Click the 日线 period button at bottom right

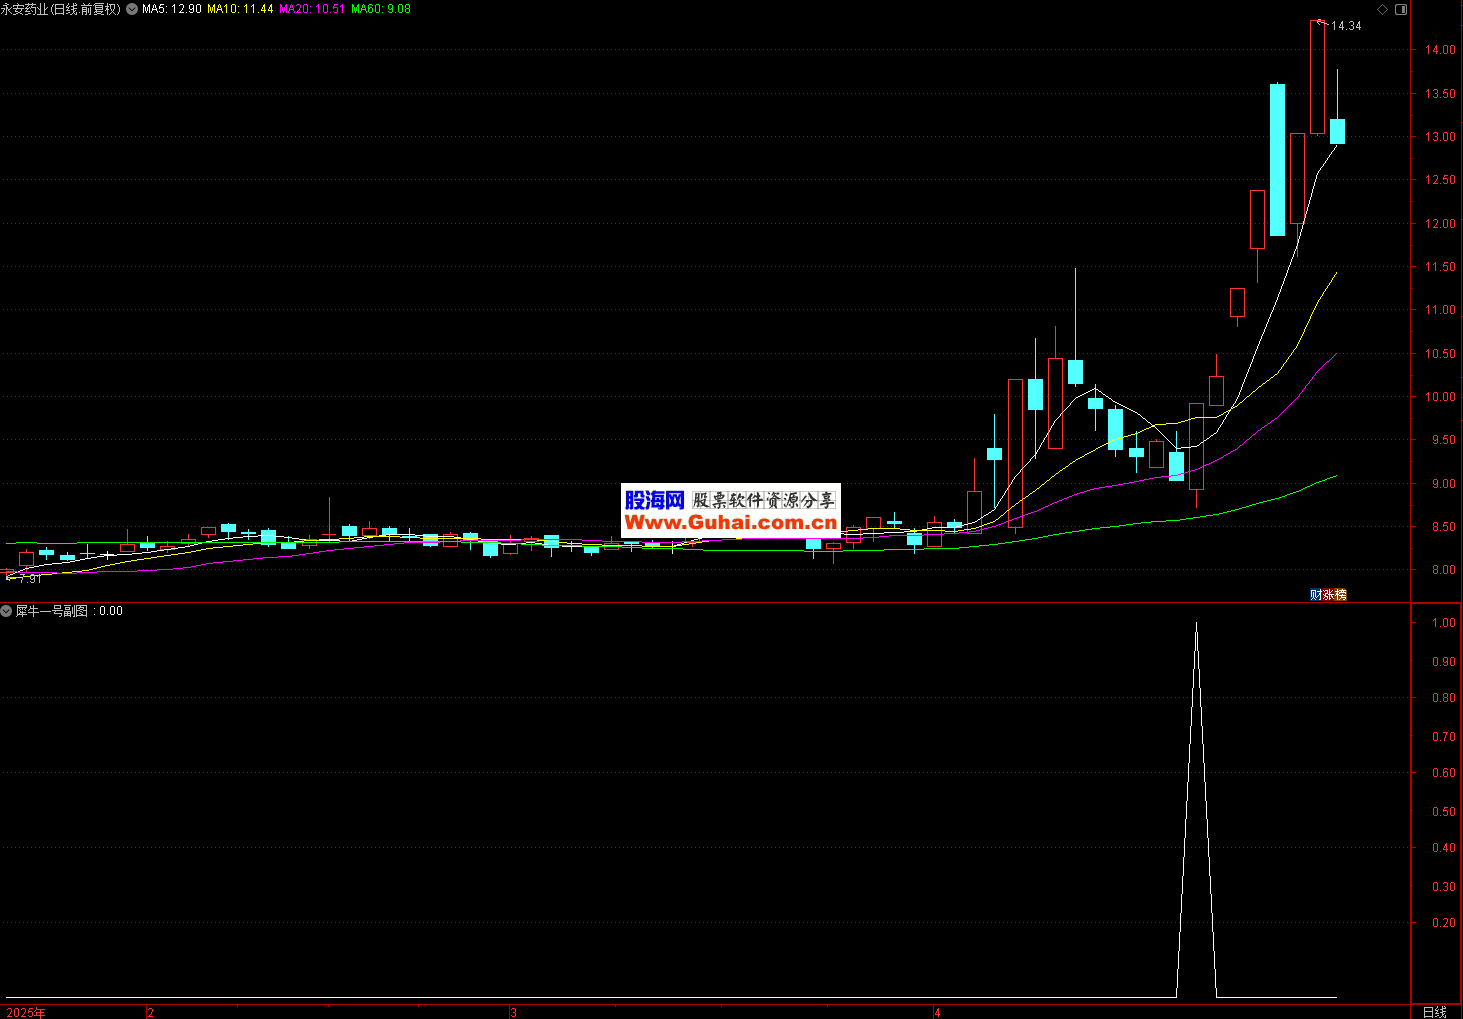(1435, 1012)
